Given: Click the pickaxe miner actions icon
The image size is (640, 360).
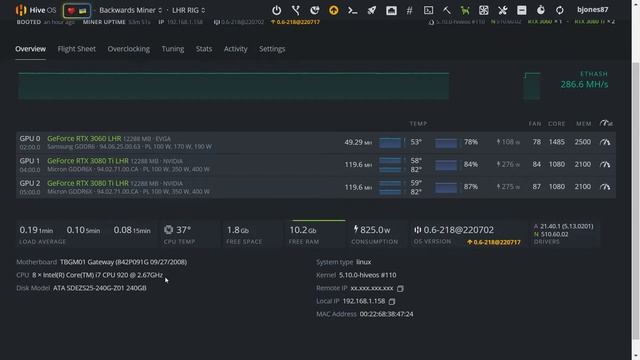Looking at the screenshot, I should (x=447, y=10).
